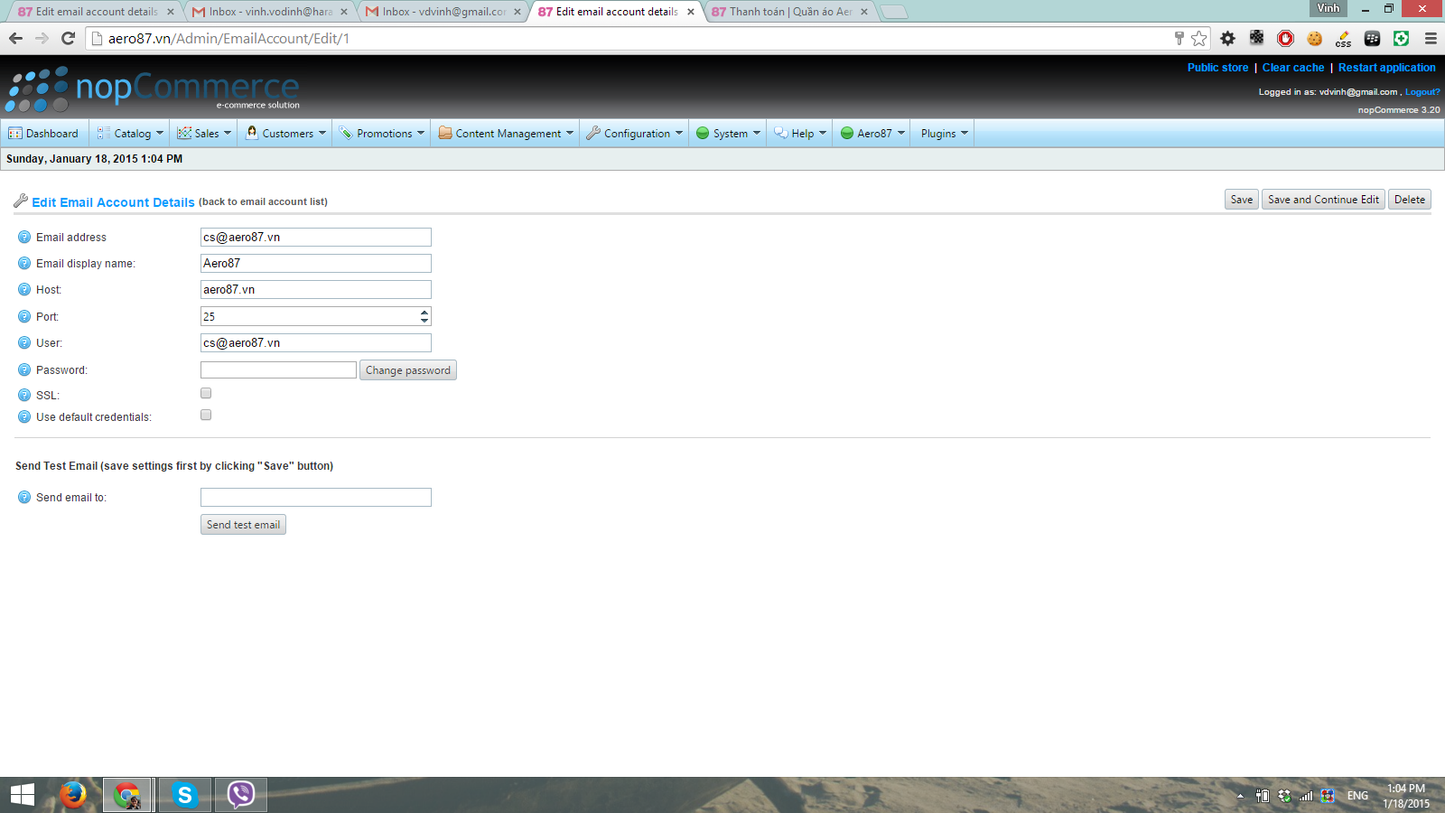Open Firefox from taskbar
The image size is (1445, 813).
point(73,795)
